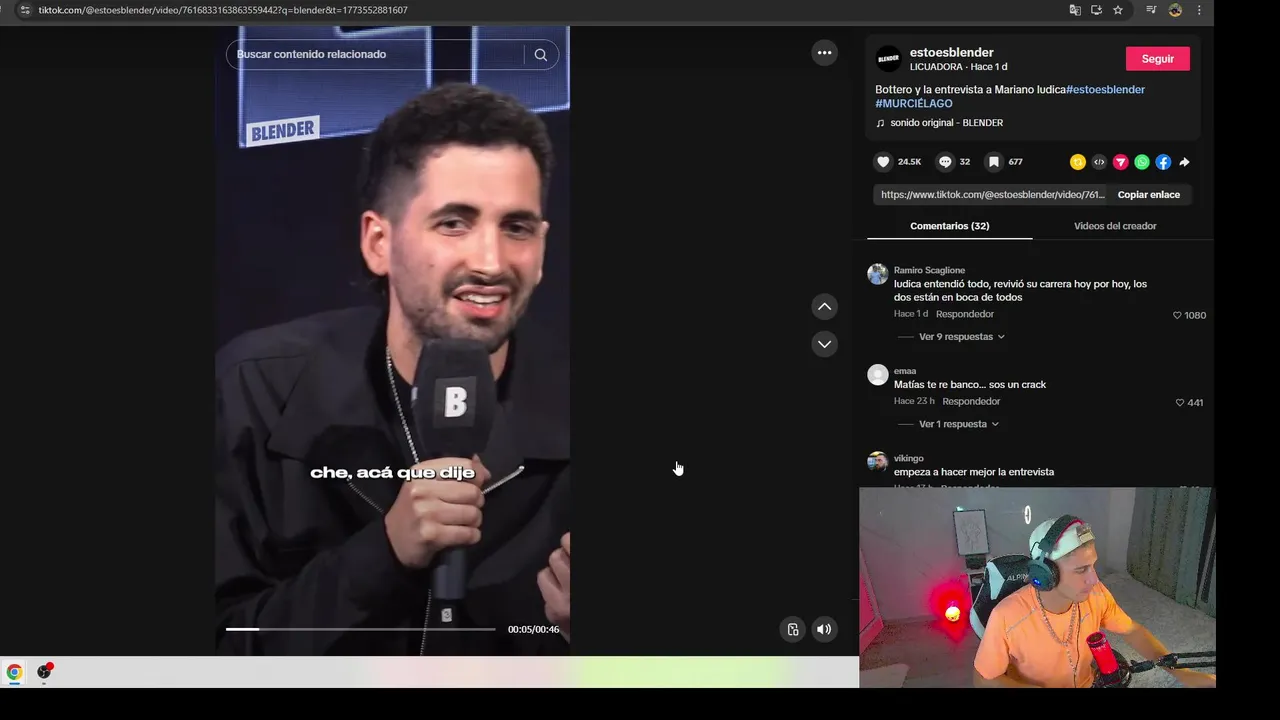Click the video link URL field
1280x720 pixels.
[992, 195]
